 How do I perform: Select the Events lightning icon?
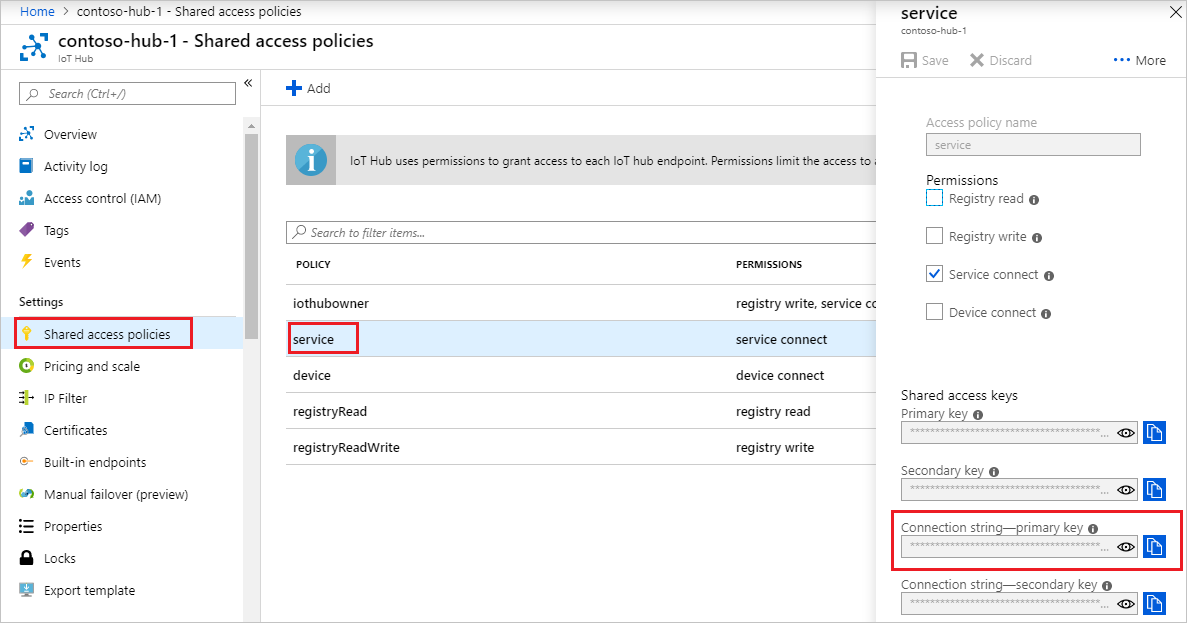(26, 262)
